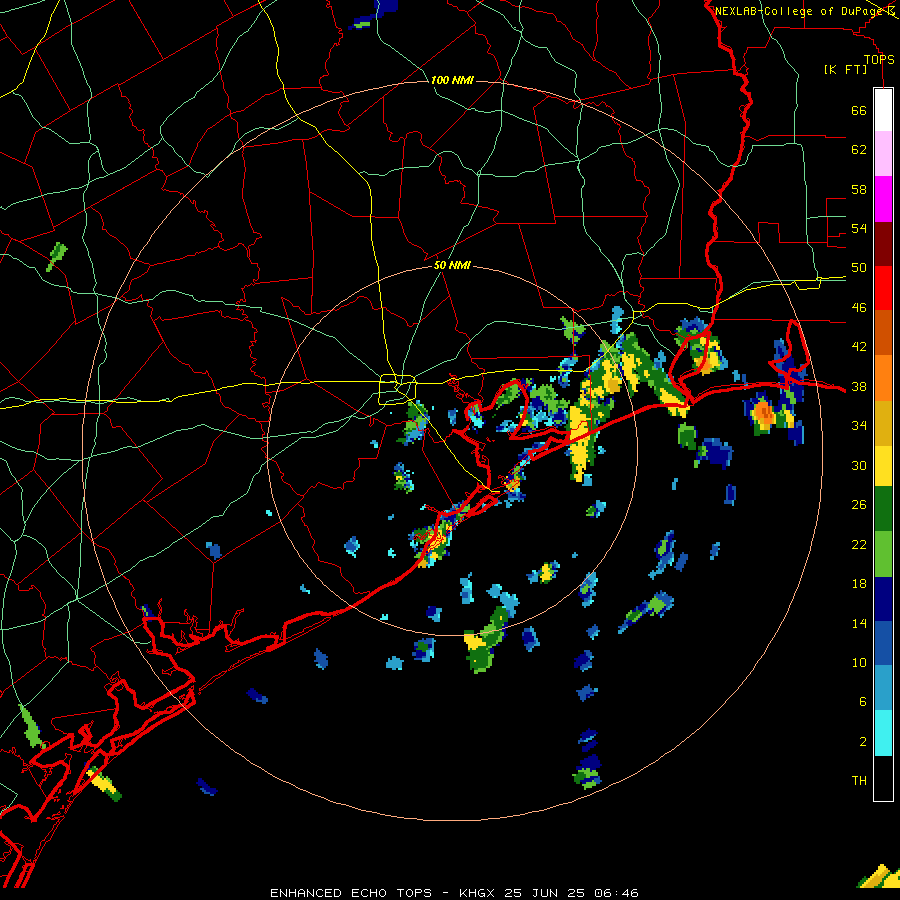Click the 18 legend value

(859, 584)
